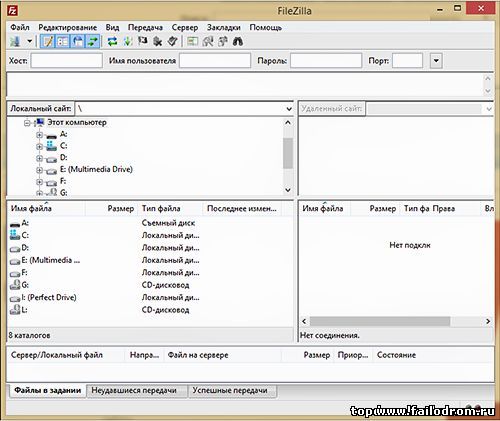Open the filename filters dialog icon
Screen dimensions: 500x421
click(x=192, y=41)
